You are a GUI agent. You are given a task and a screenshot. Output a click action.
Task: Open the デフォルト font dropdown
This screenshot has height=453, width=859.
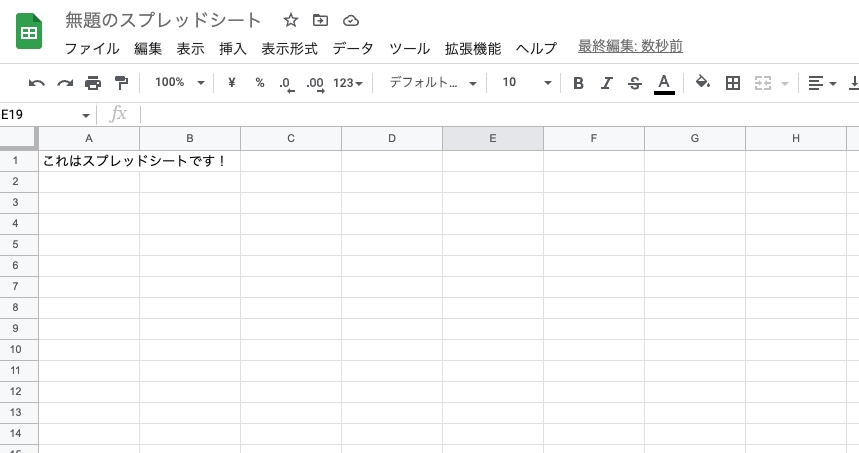pos(433,83)
